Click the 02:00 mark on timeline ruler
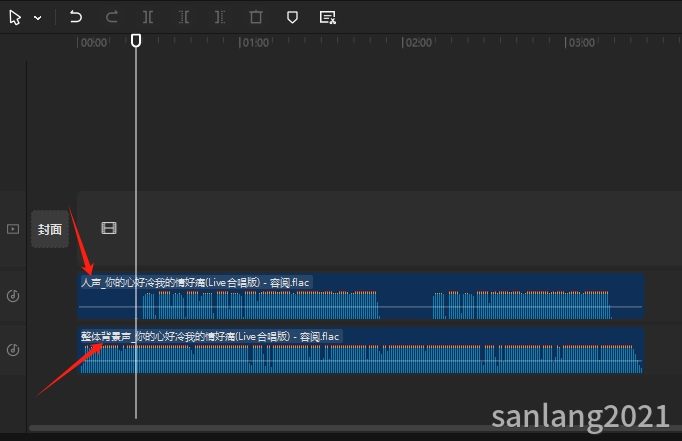This screenshot has height=441, width=682. pyautogui.click(x=417, y=43)
